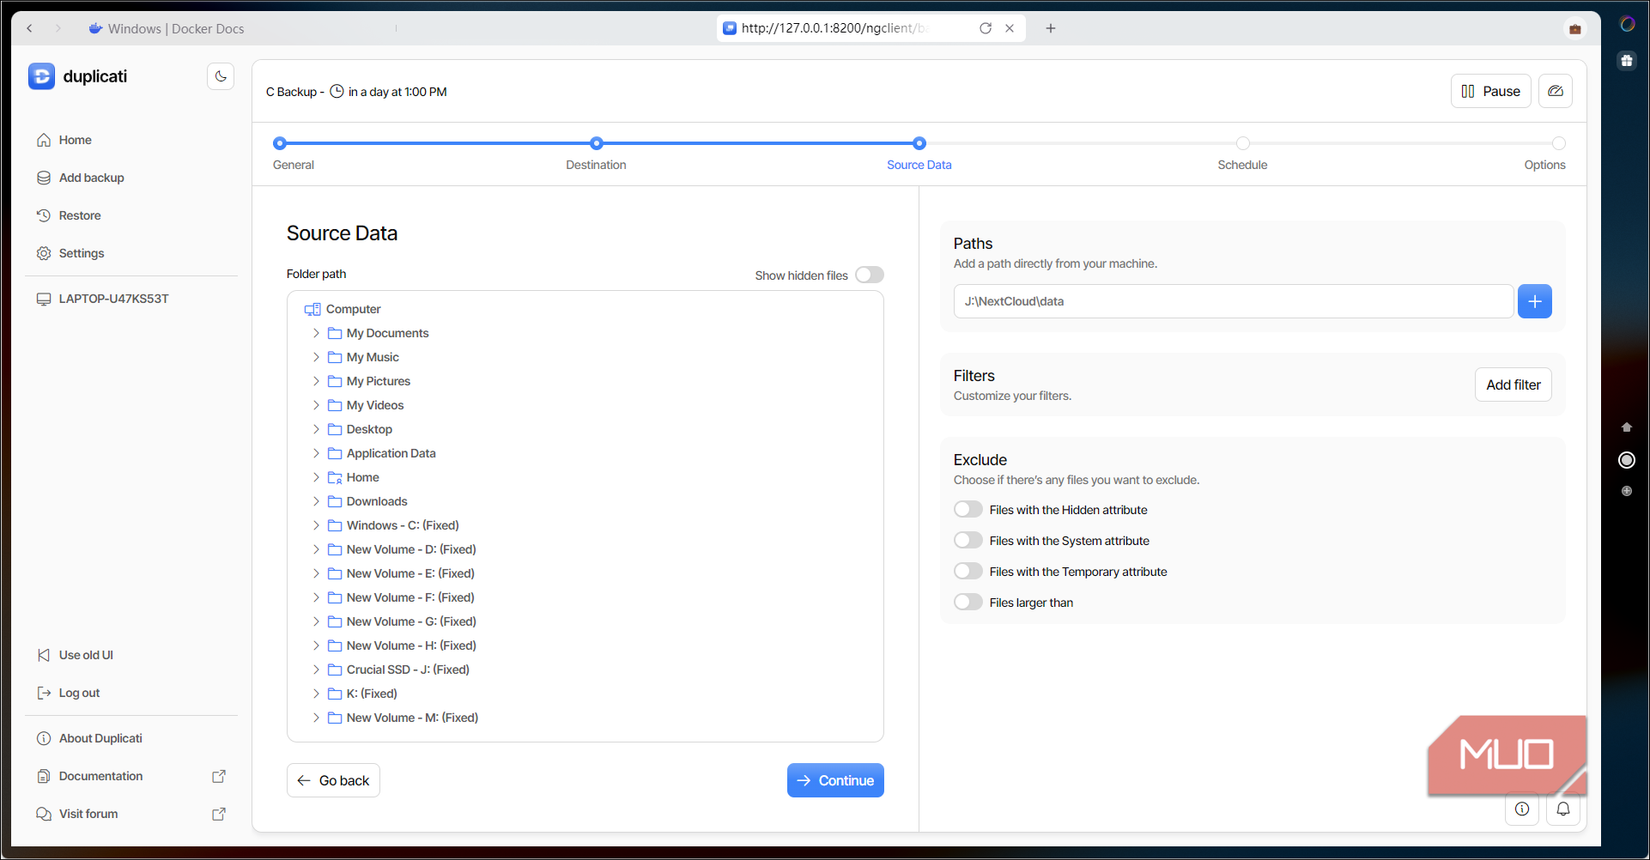This screenshot has width=1650, height=860.
Task: Click the Docker Docs tab icon
Action: click(95, 28)
